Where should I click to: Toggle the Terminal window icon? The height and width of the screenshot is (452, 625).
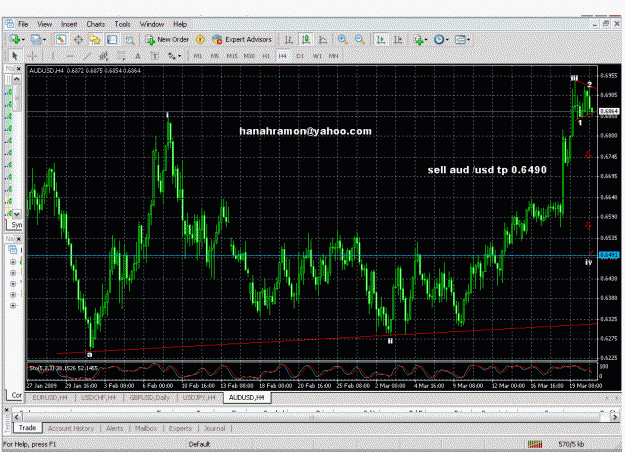(112, 39)
